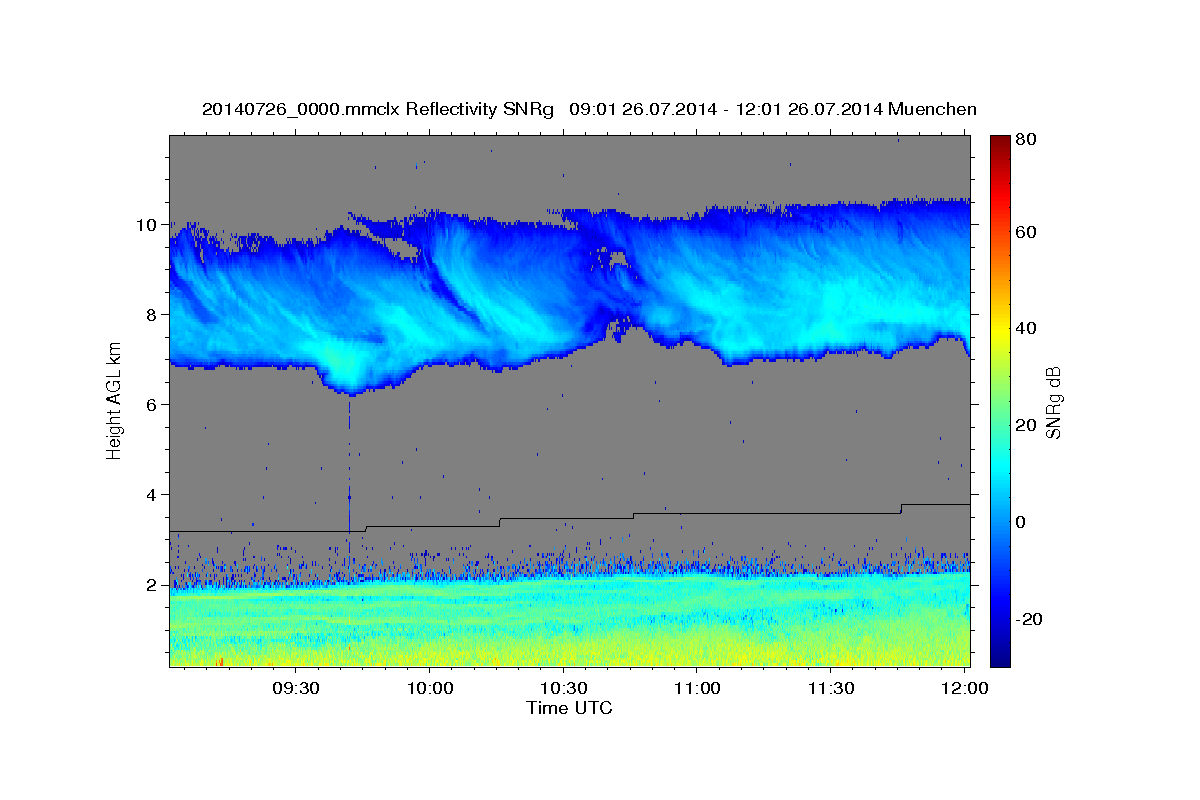
Task: Click the dark blue bottom of the colorbar
Action: click(x=1000, y=655)
